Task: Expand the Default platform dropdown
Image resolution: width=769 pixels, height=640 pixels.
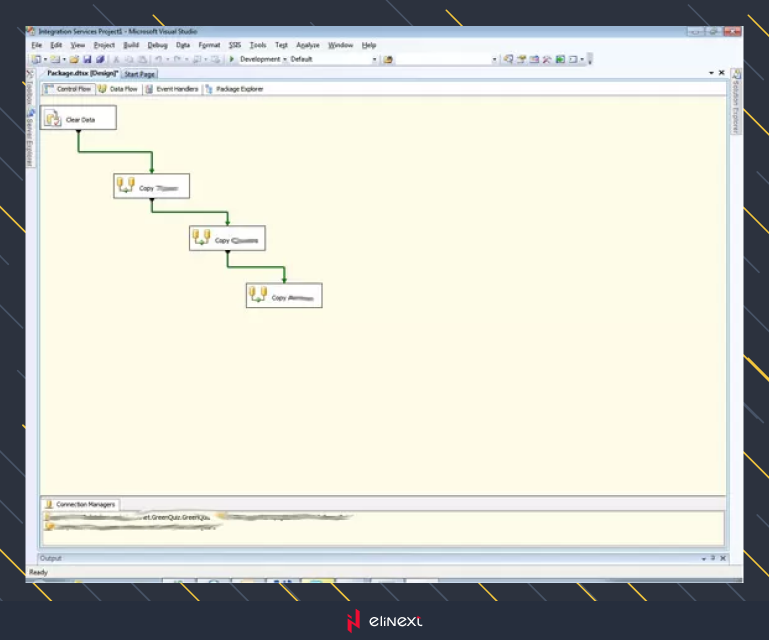Action: [375, 59]
